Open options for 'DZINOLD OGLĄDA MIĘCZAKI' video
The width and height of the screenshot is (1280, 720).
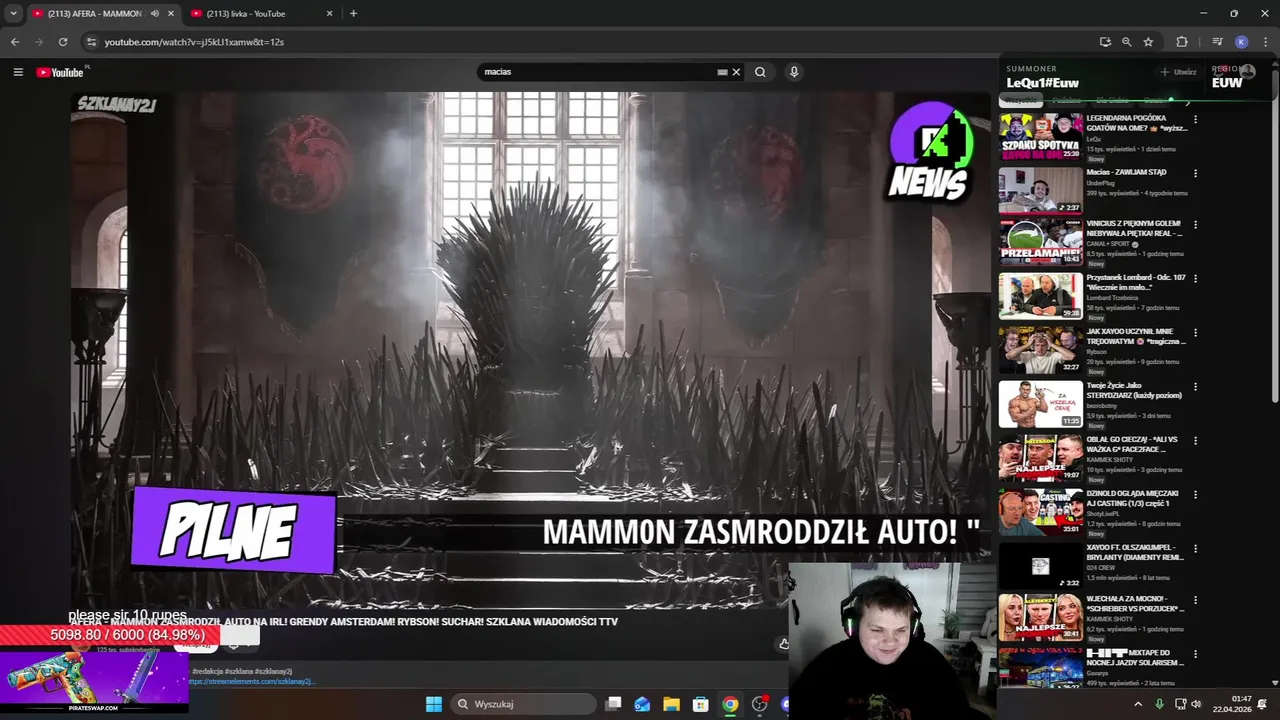[x=1195, y=495]
